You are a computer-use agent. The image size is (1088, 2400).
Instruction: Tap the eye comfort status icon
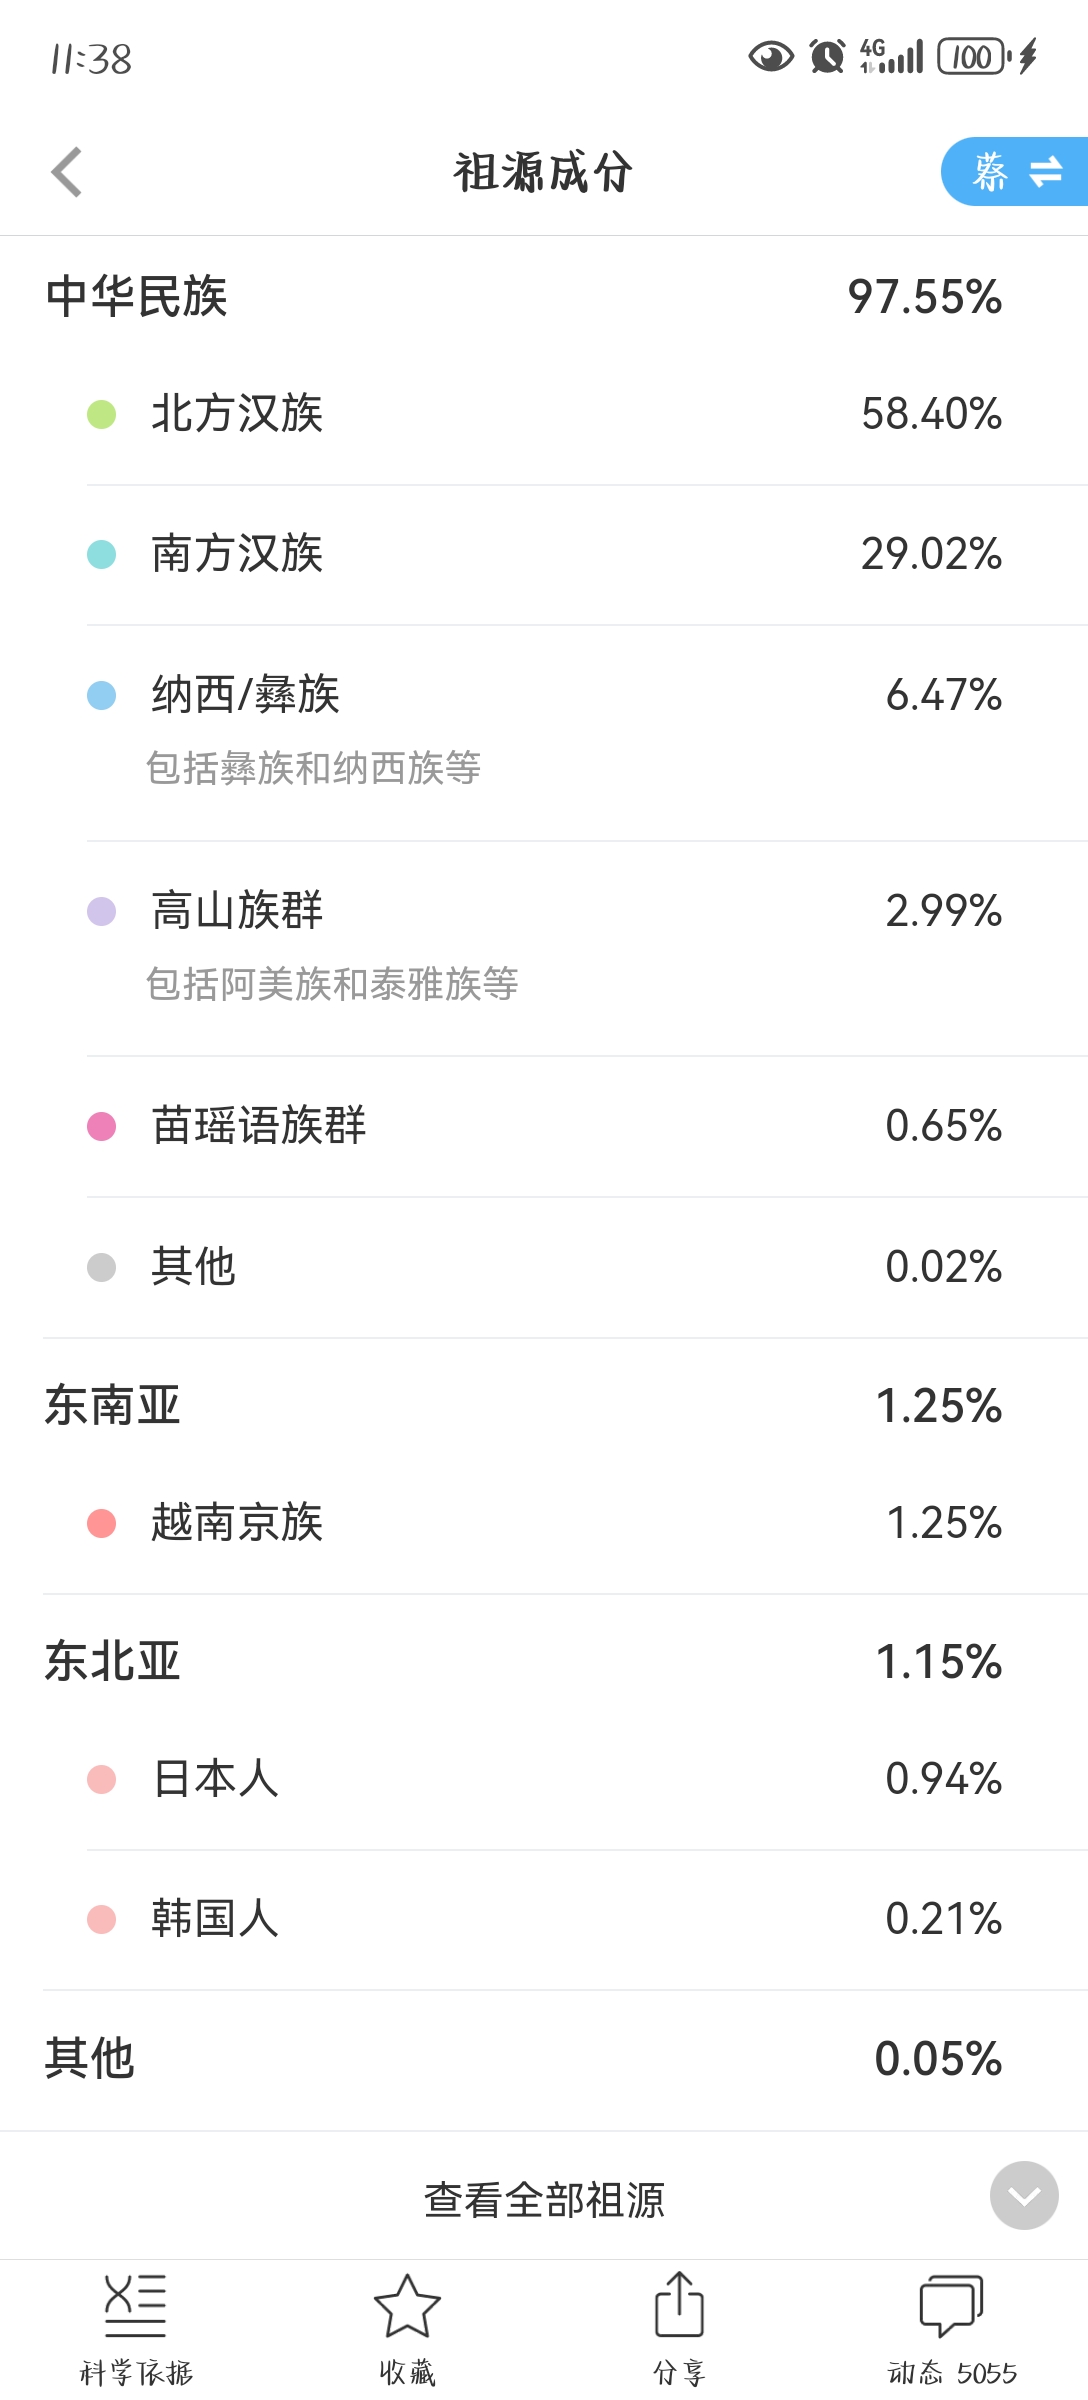[771, 57]
